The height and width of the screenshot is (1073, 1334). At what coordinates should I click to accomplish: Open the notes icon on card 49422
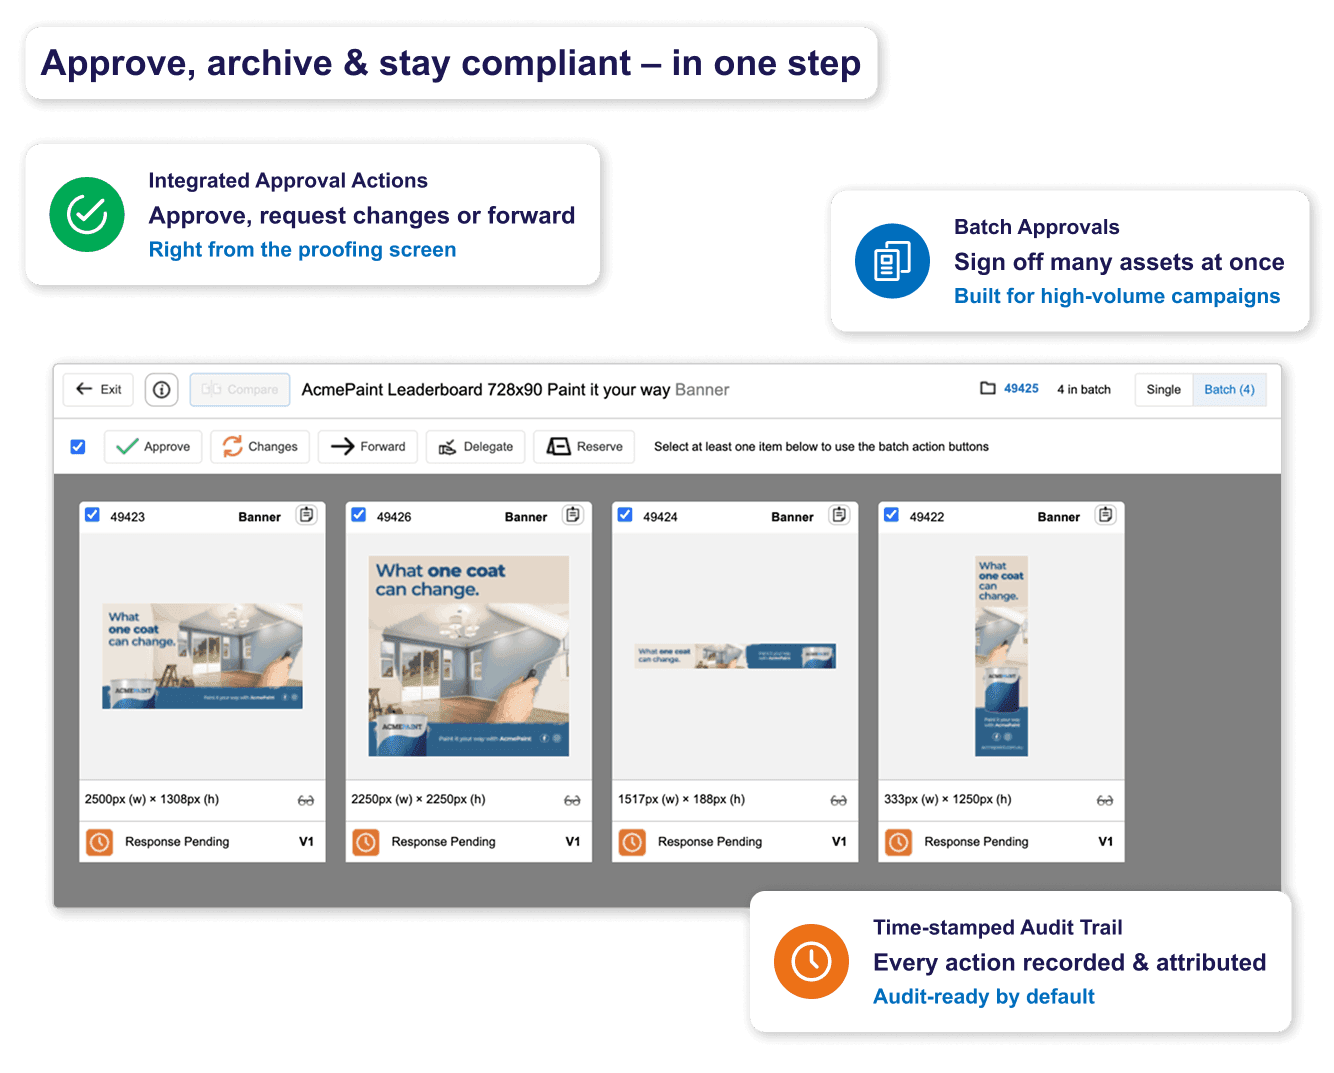tap(1105, 515)
